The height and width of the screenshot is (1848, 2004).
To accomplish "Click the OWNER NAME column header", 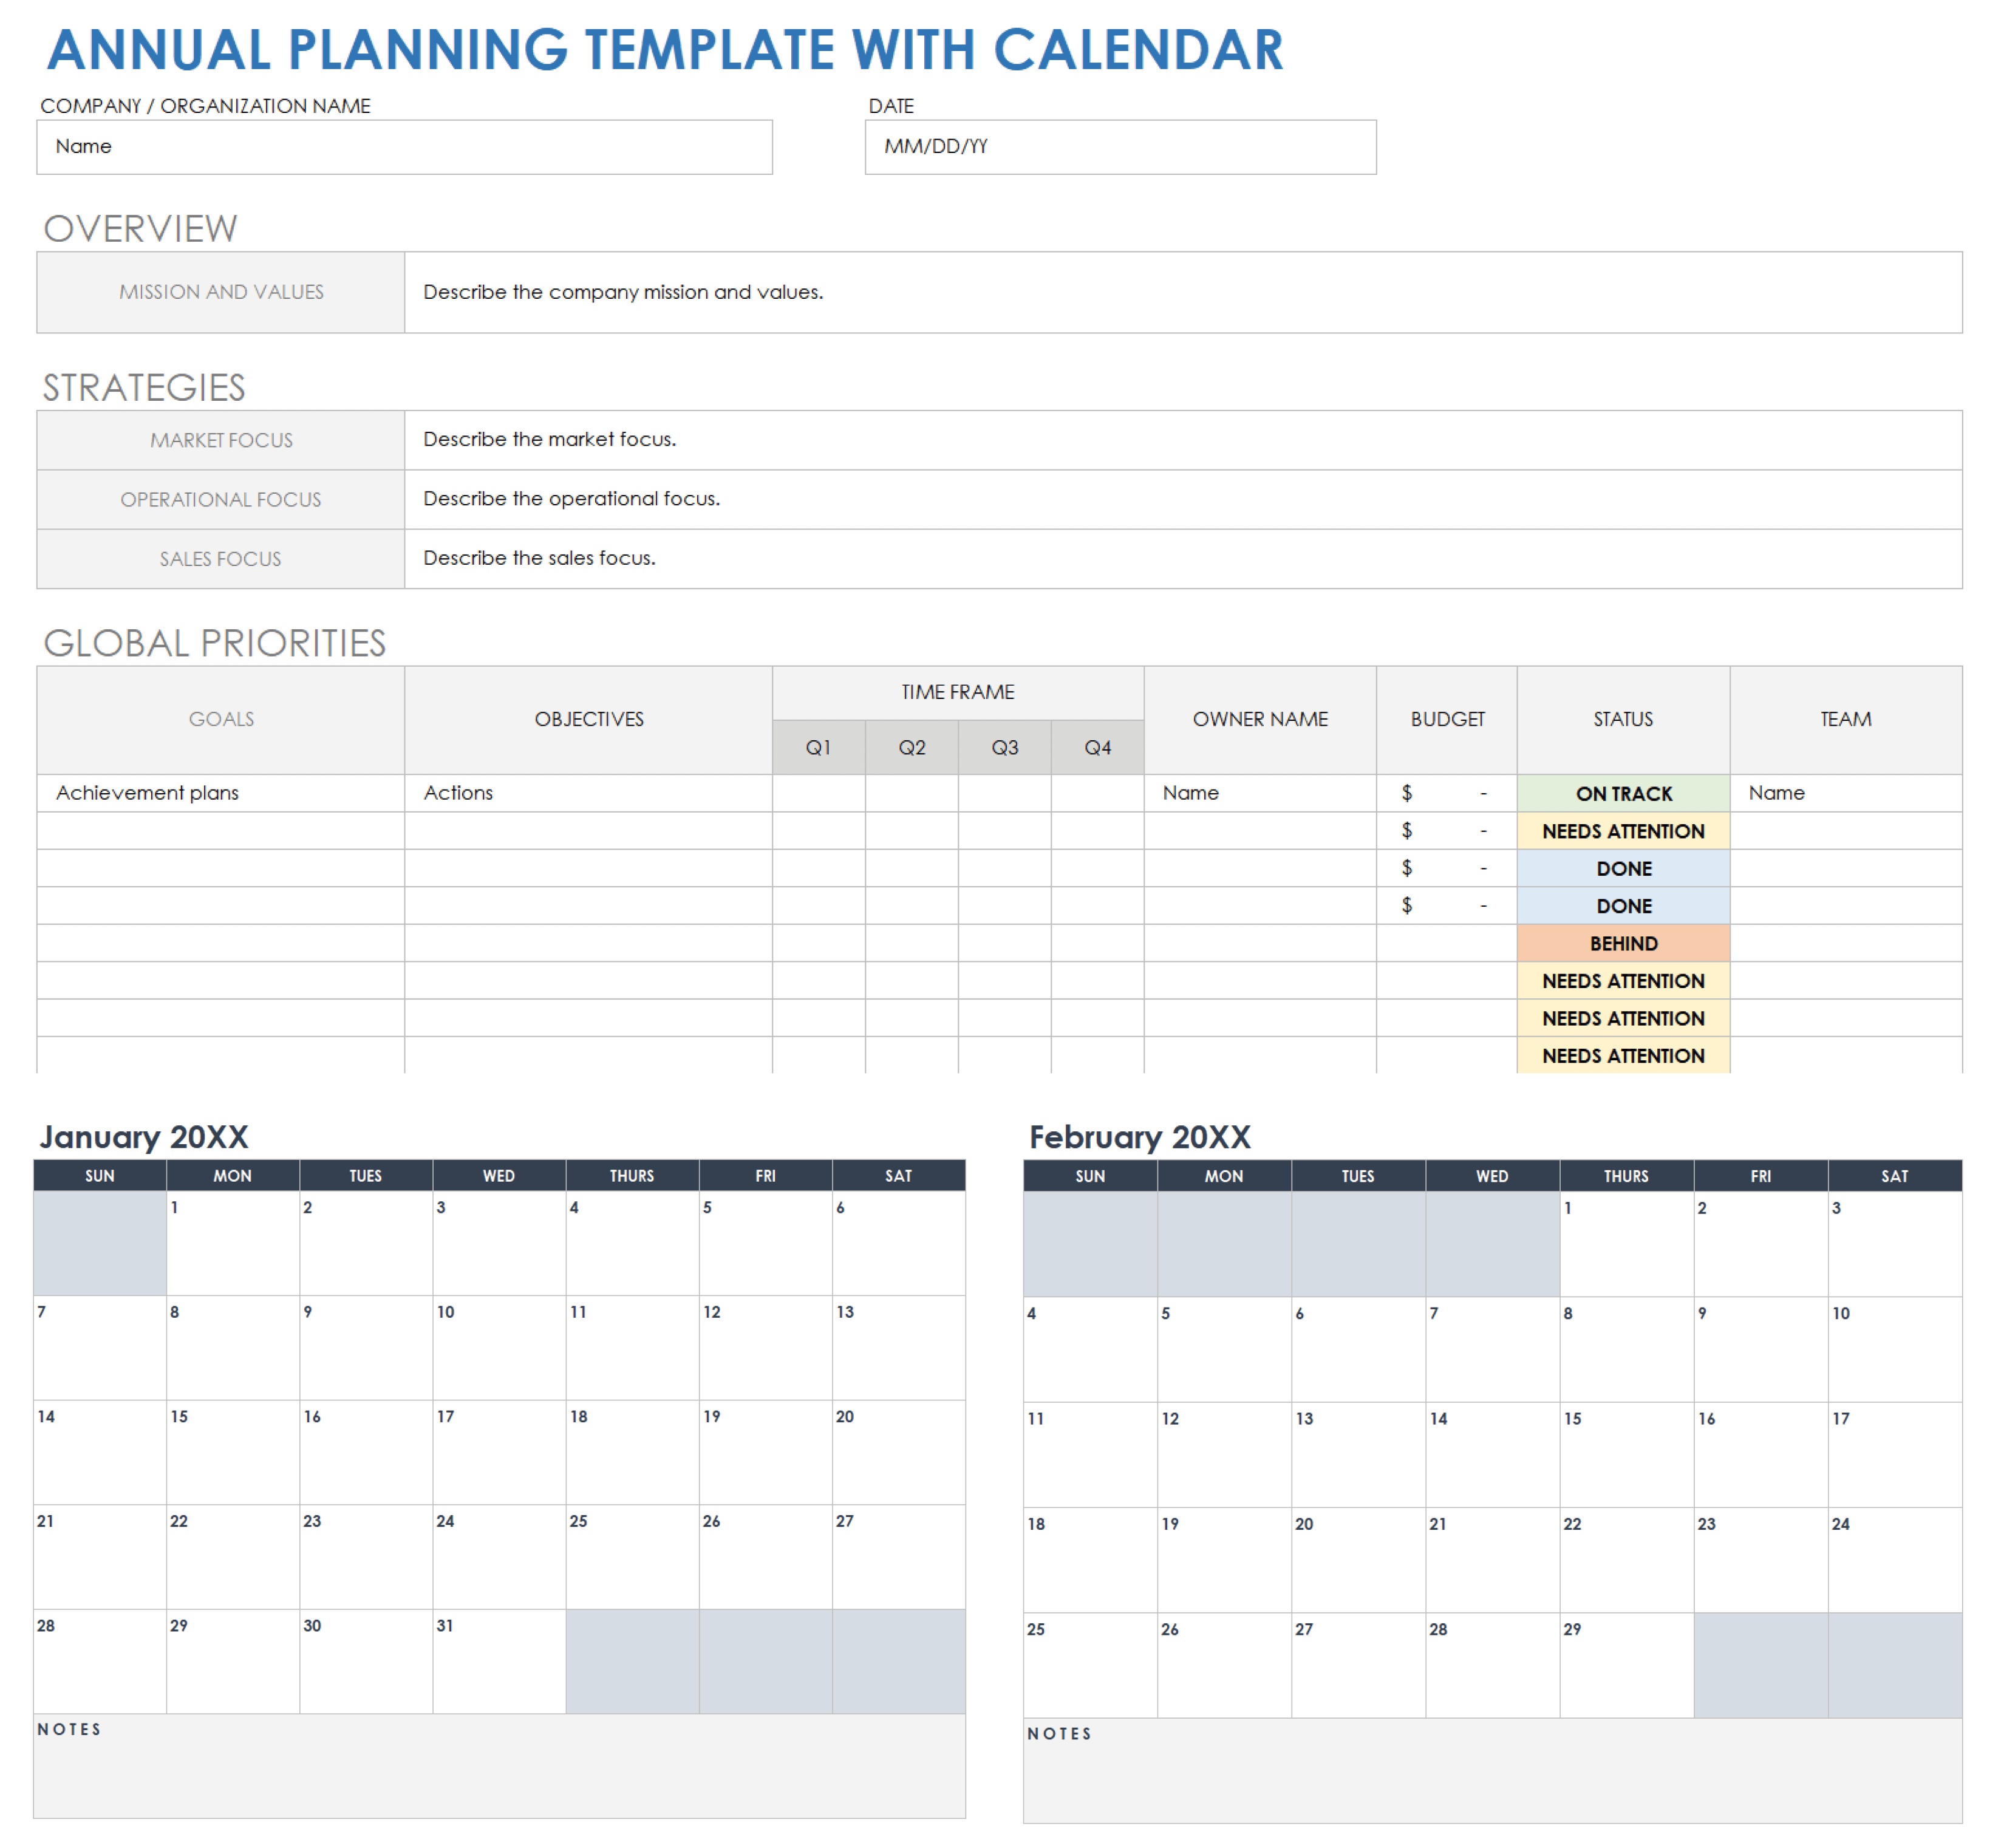I will click(1260, 719).
